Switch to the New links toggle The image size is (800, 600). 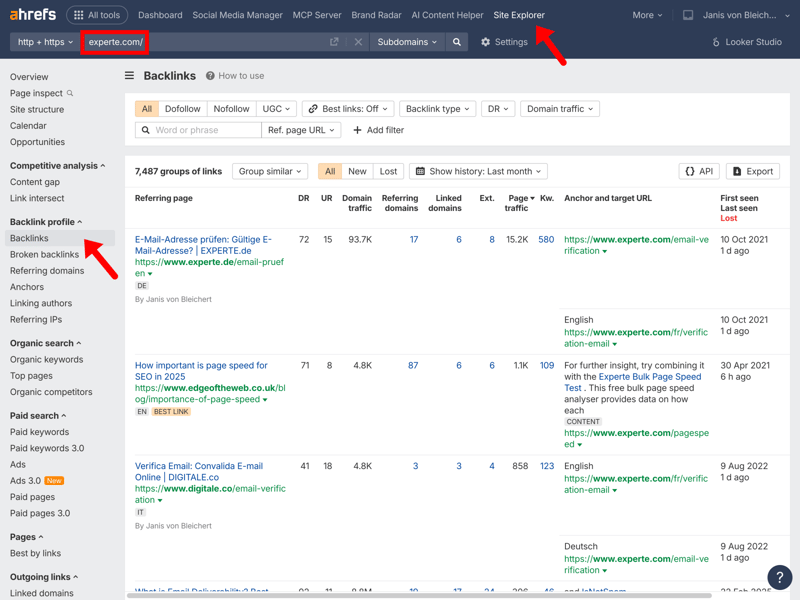pos(357,171)
